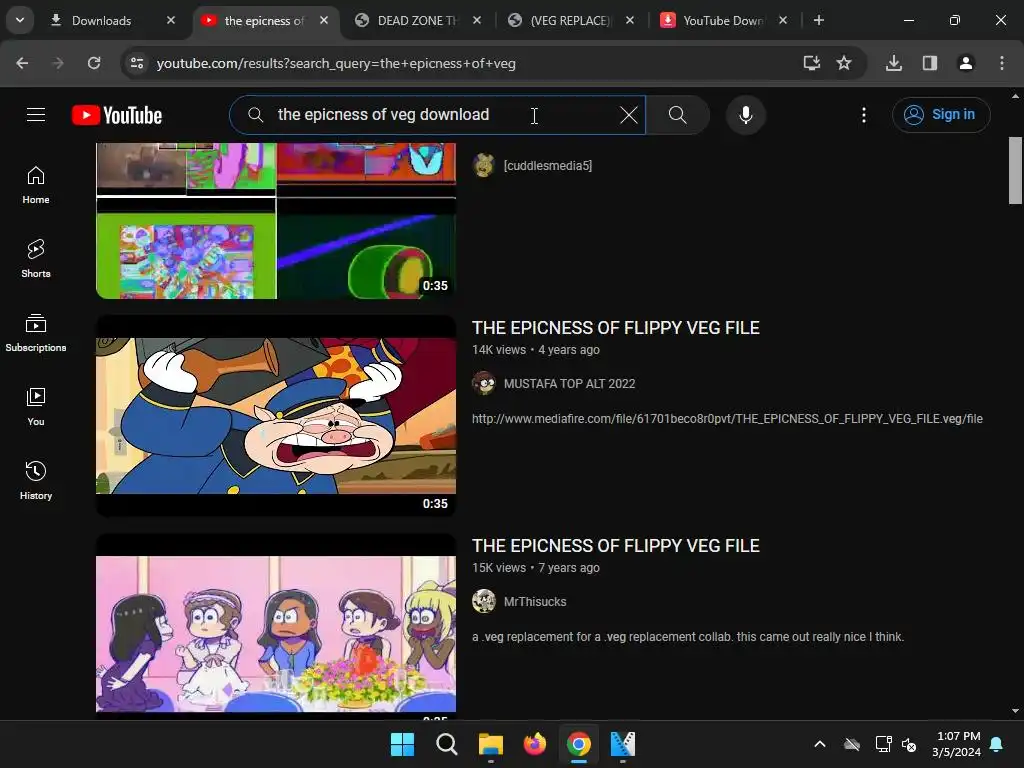
Task: Open Home in sidebar
Action: 36,185
